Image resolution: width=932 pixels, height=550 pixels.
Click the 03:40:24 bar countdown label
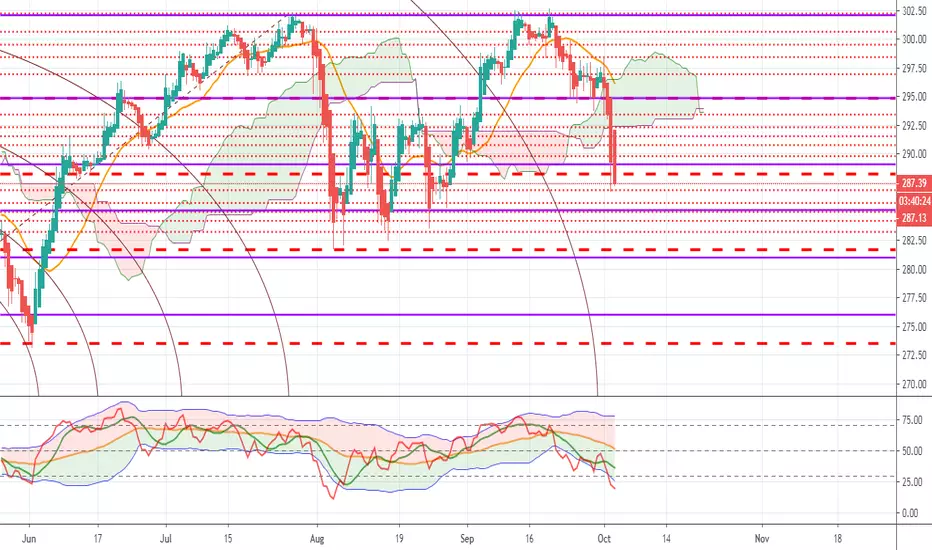click(914, 201)
